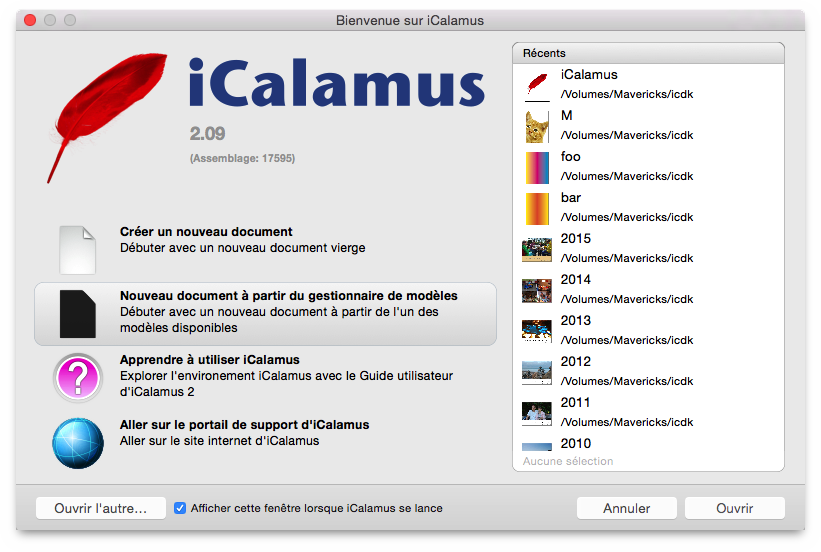Screen dimensions: 821x552
Task: Click the Ouvrir l'autre… button
Action: click(x=101, y=509)
